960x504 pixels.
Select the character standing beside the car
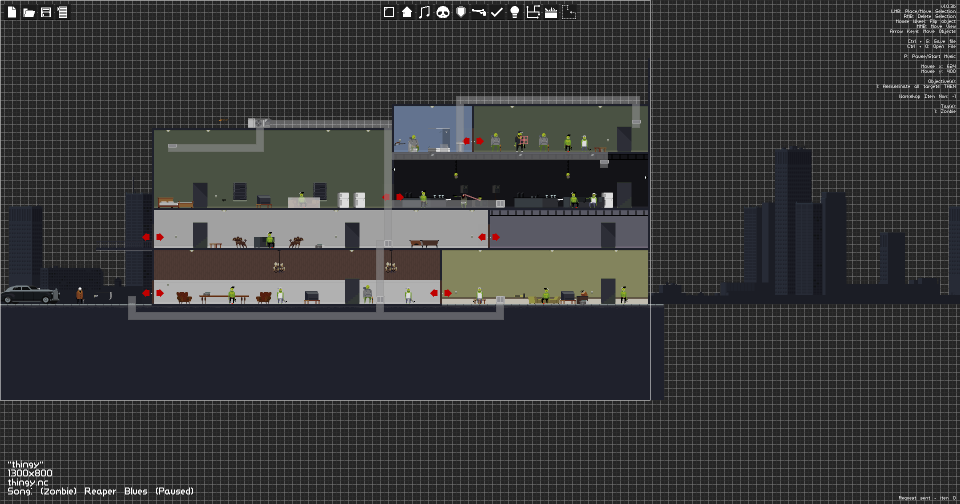pyautogui.click(x=80, y=295)
